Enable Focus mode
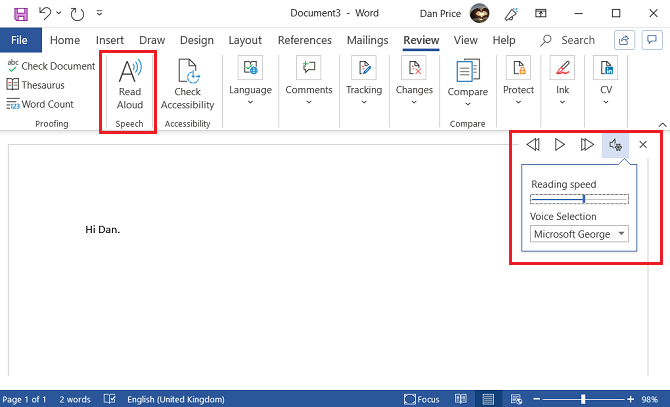This screenshot has width=670, height=407. 422,399
